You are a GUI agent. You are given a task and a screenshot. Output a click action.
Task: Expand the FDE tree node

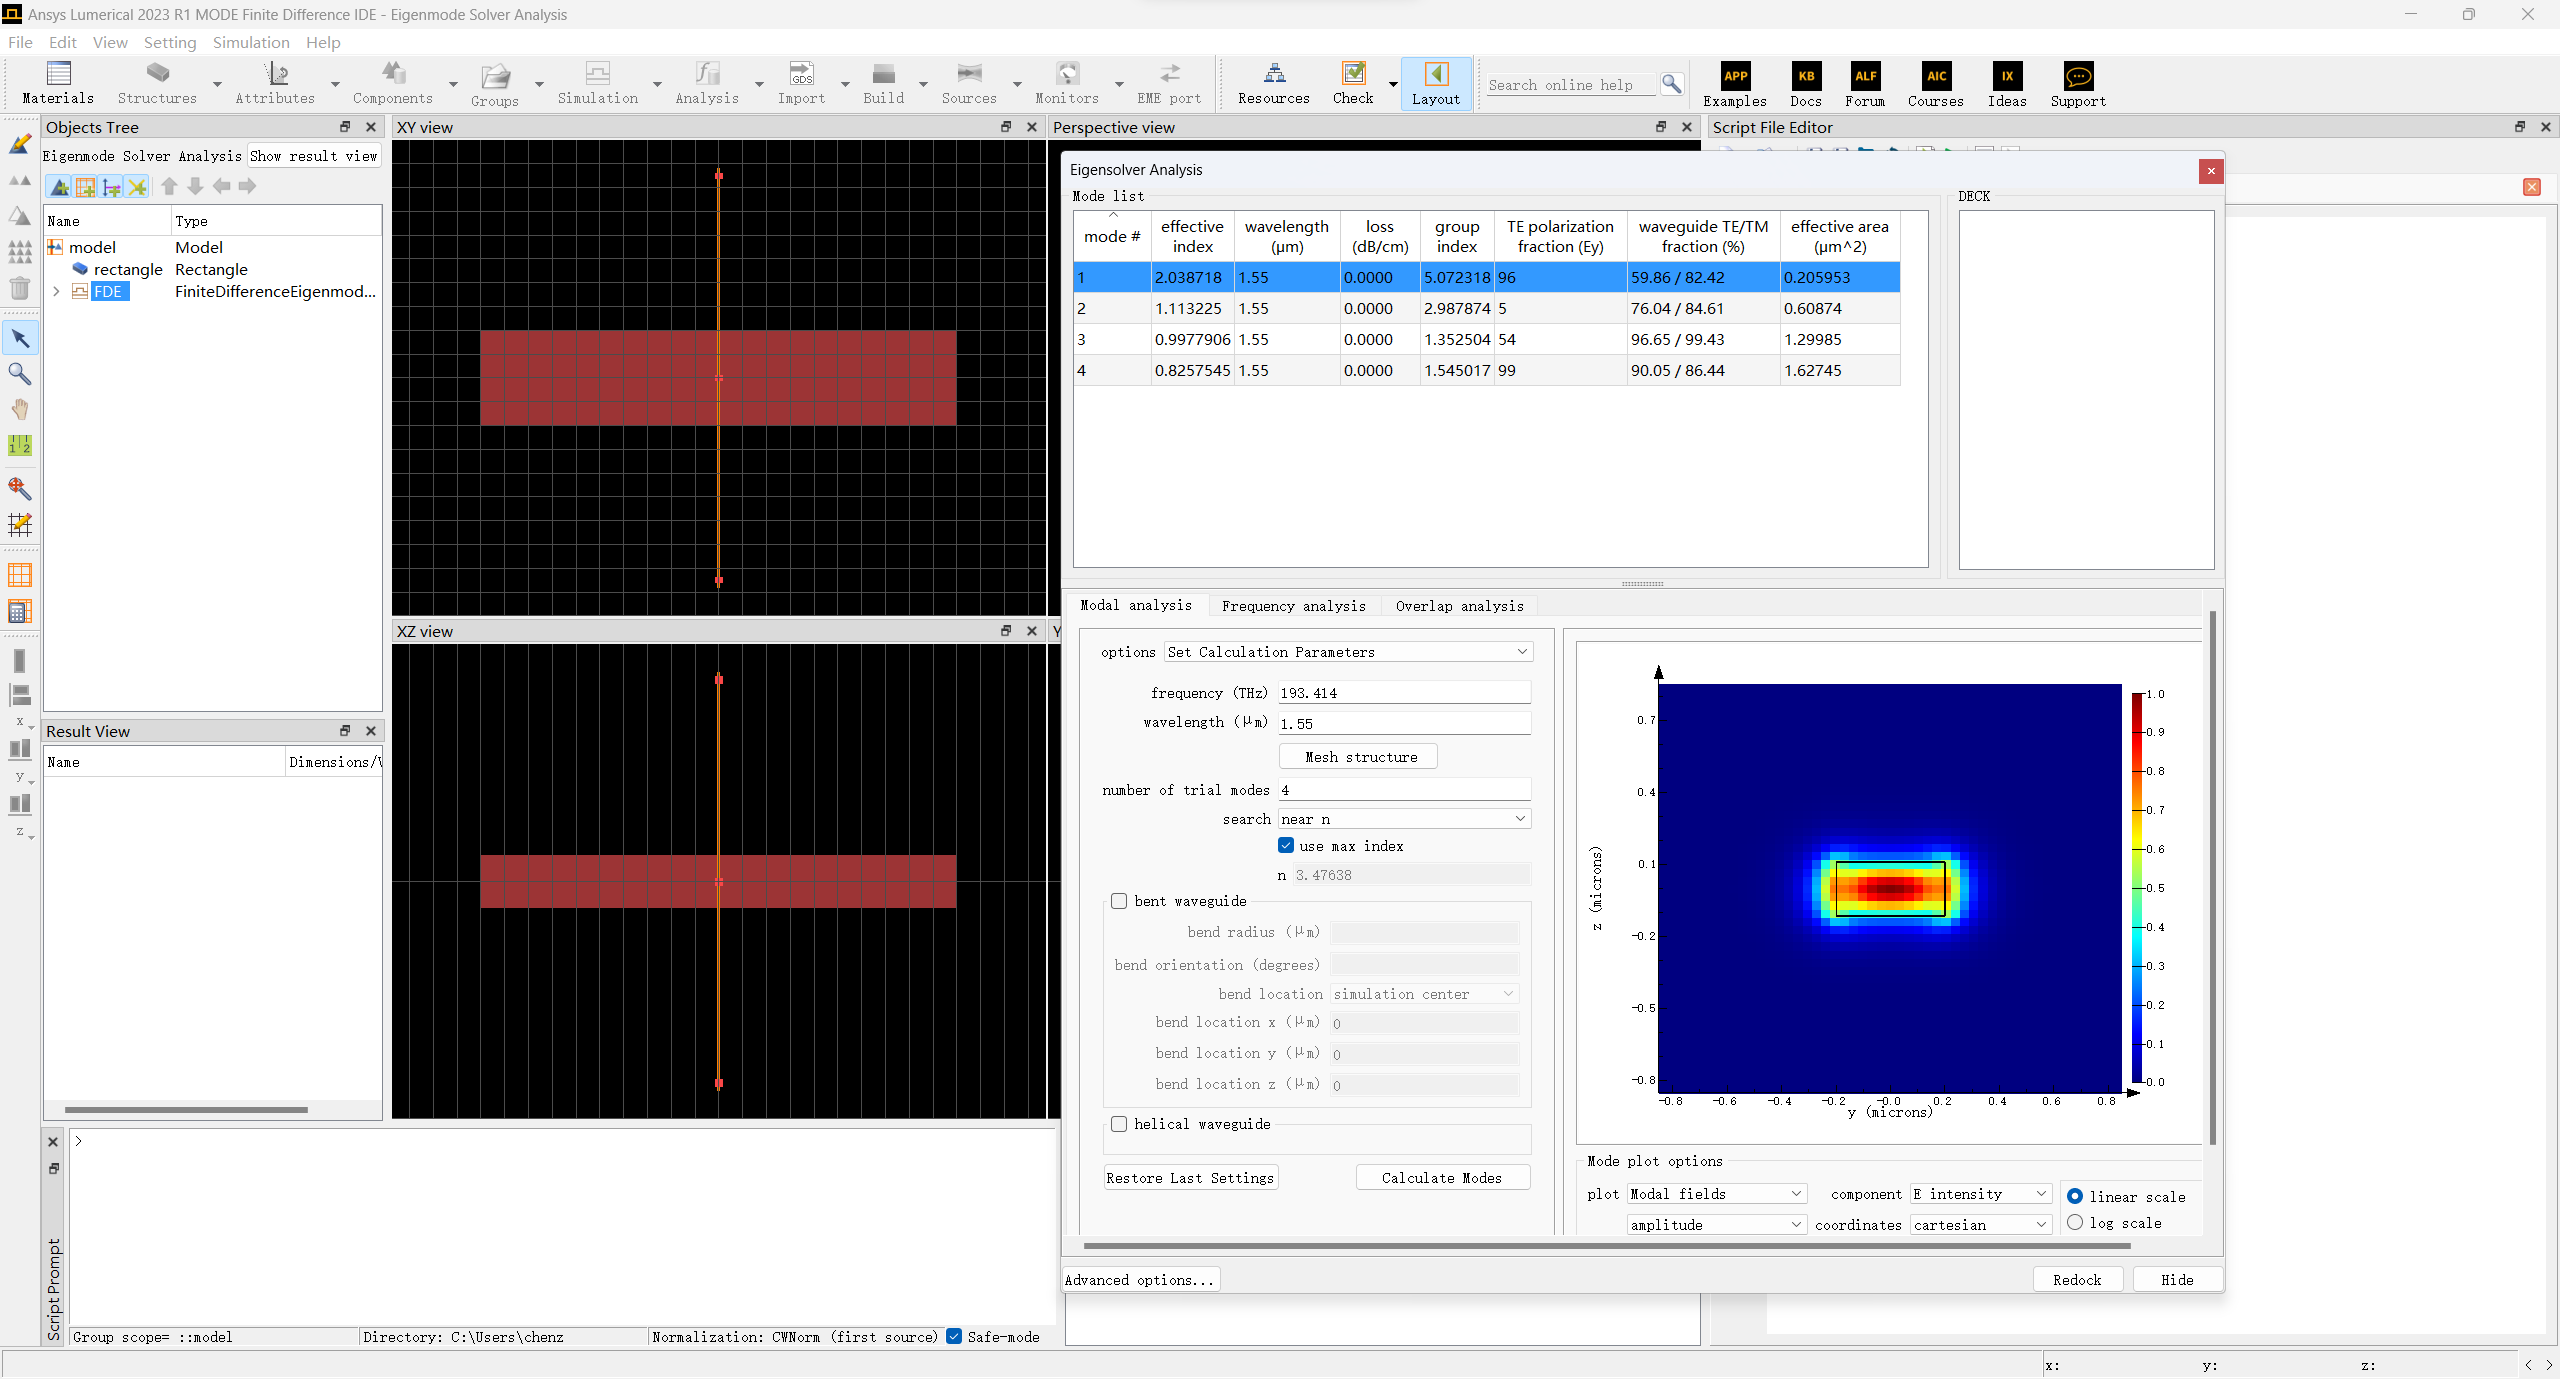point(57,292)
